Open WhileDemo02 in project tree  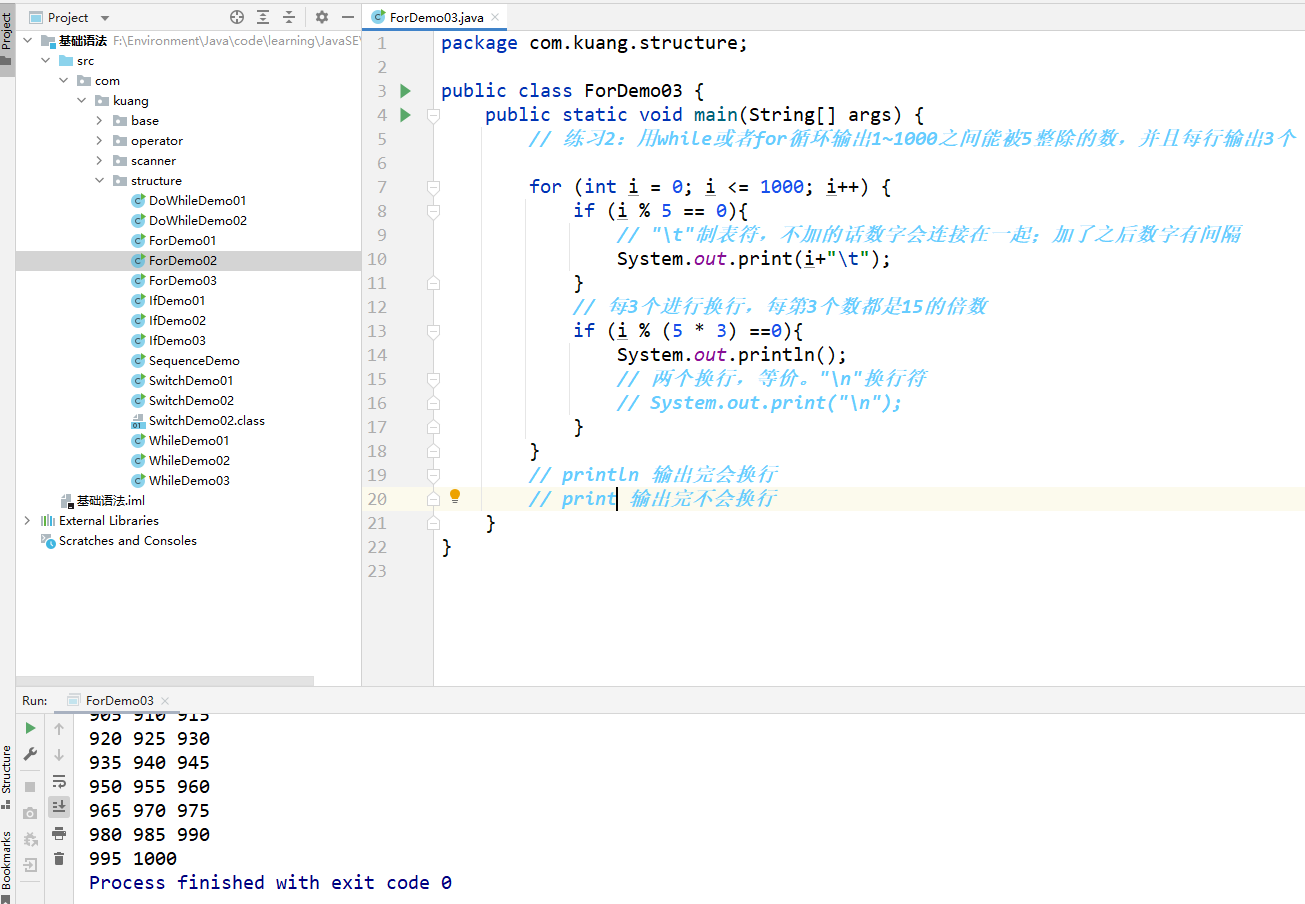point(189,461)
